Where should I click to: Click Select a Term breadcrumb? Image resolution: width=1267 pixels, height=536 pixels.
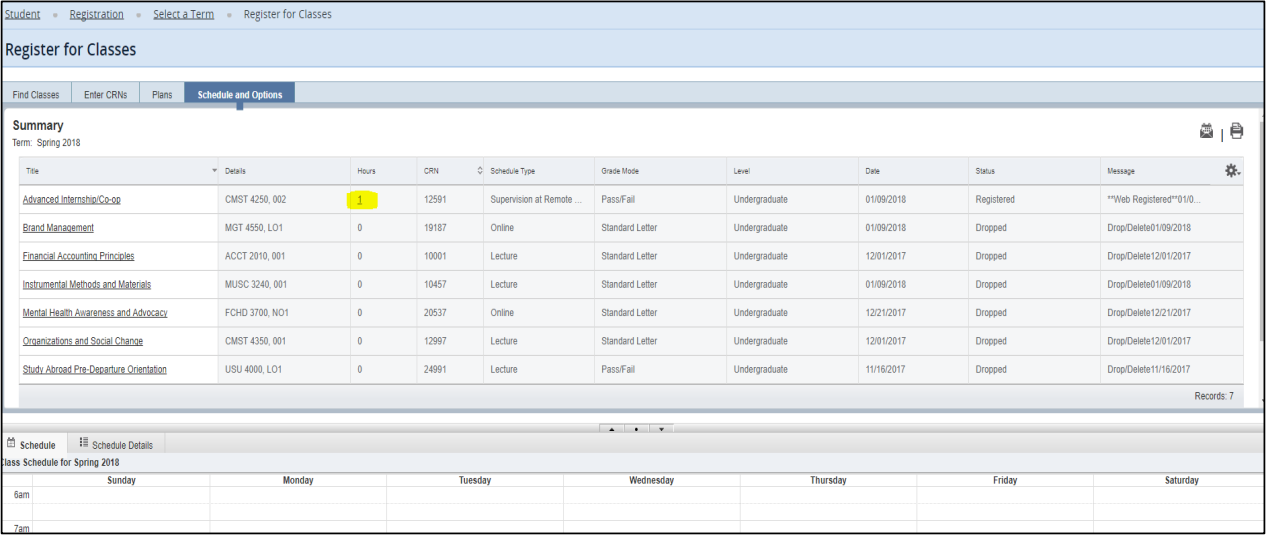(x=183, y=15)
